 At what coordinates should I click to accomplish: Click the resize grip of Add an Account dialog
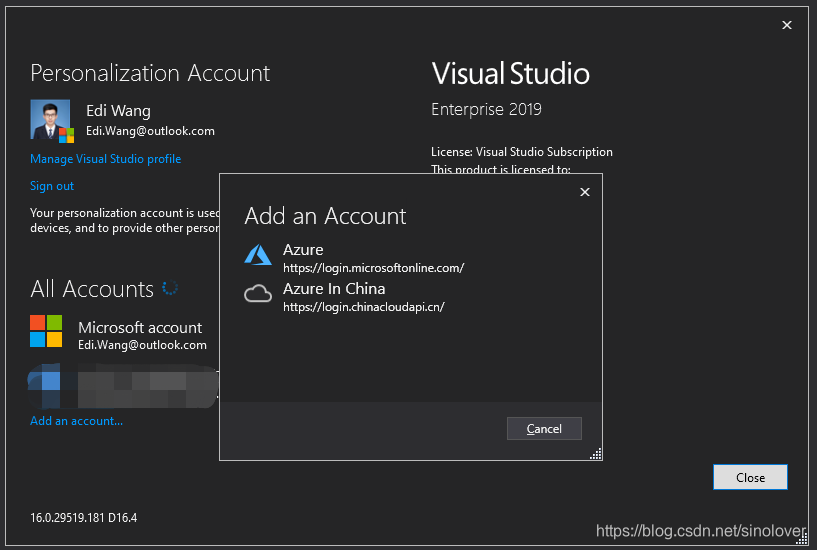tap(596, 454)
